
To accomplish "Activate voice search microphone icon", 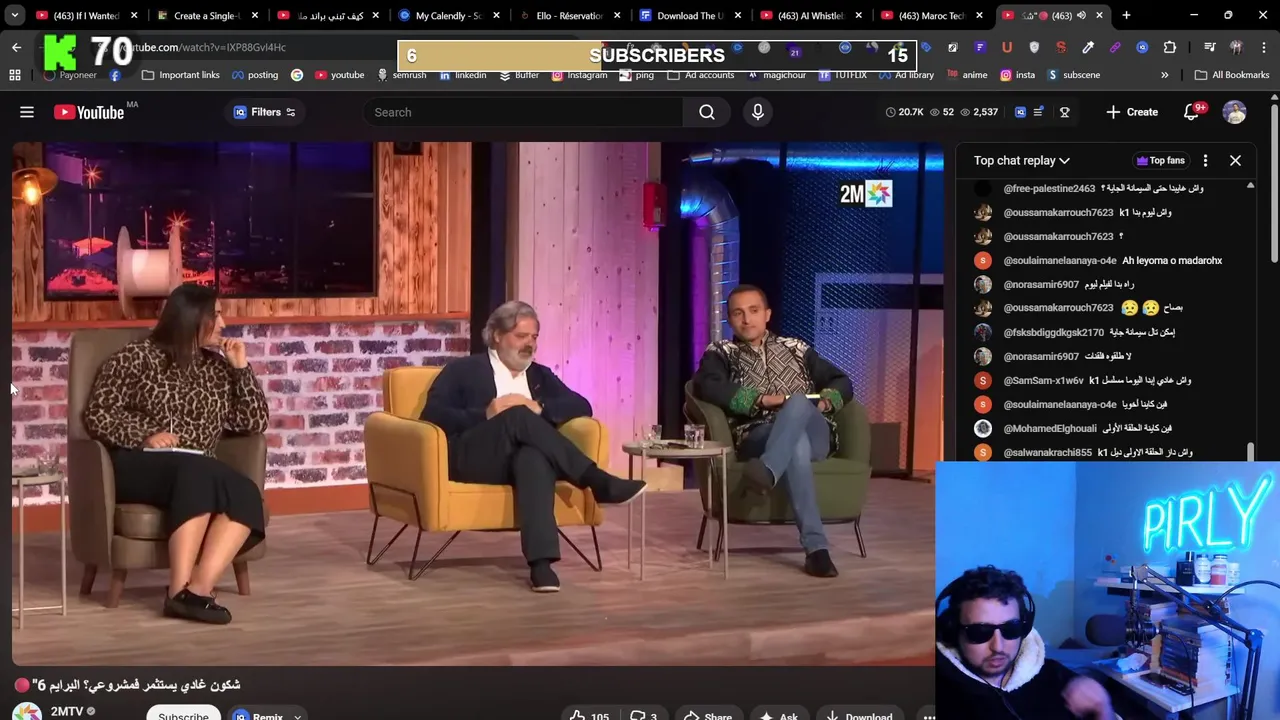I will (x=758, y=112).
